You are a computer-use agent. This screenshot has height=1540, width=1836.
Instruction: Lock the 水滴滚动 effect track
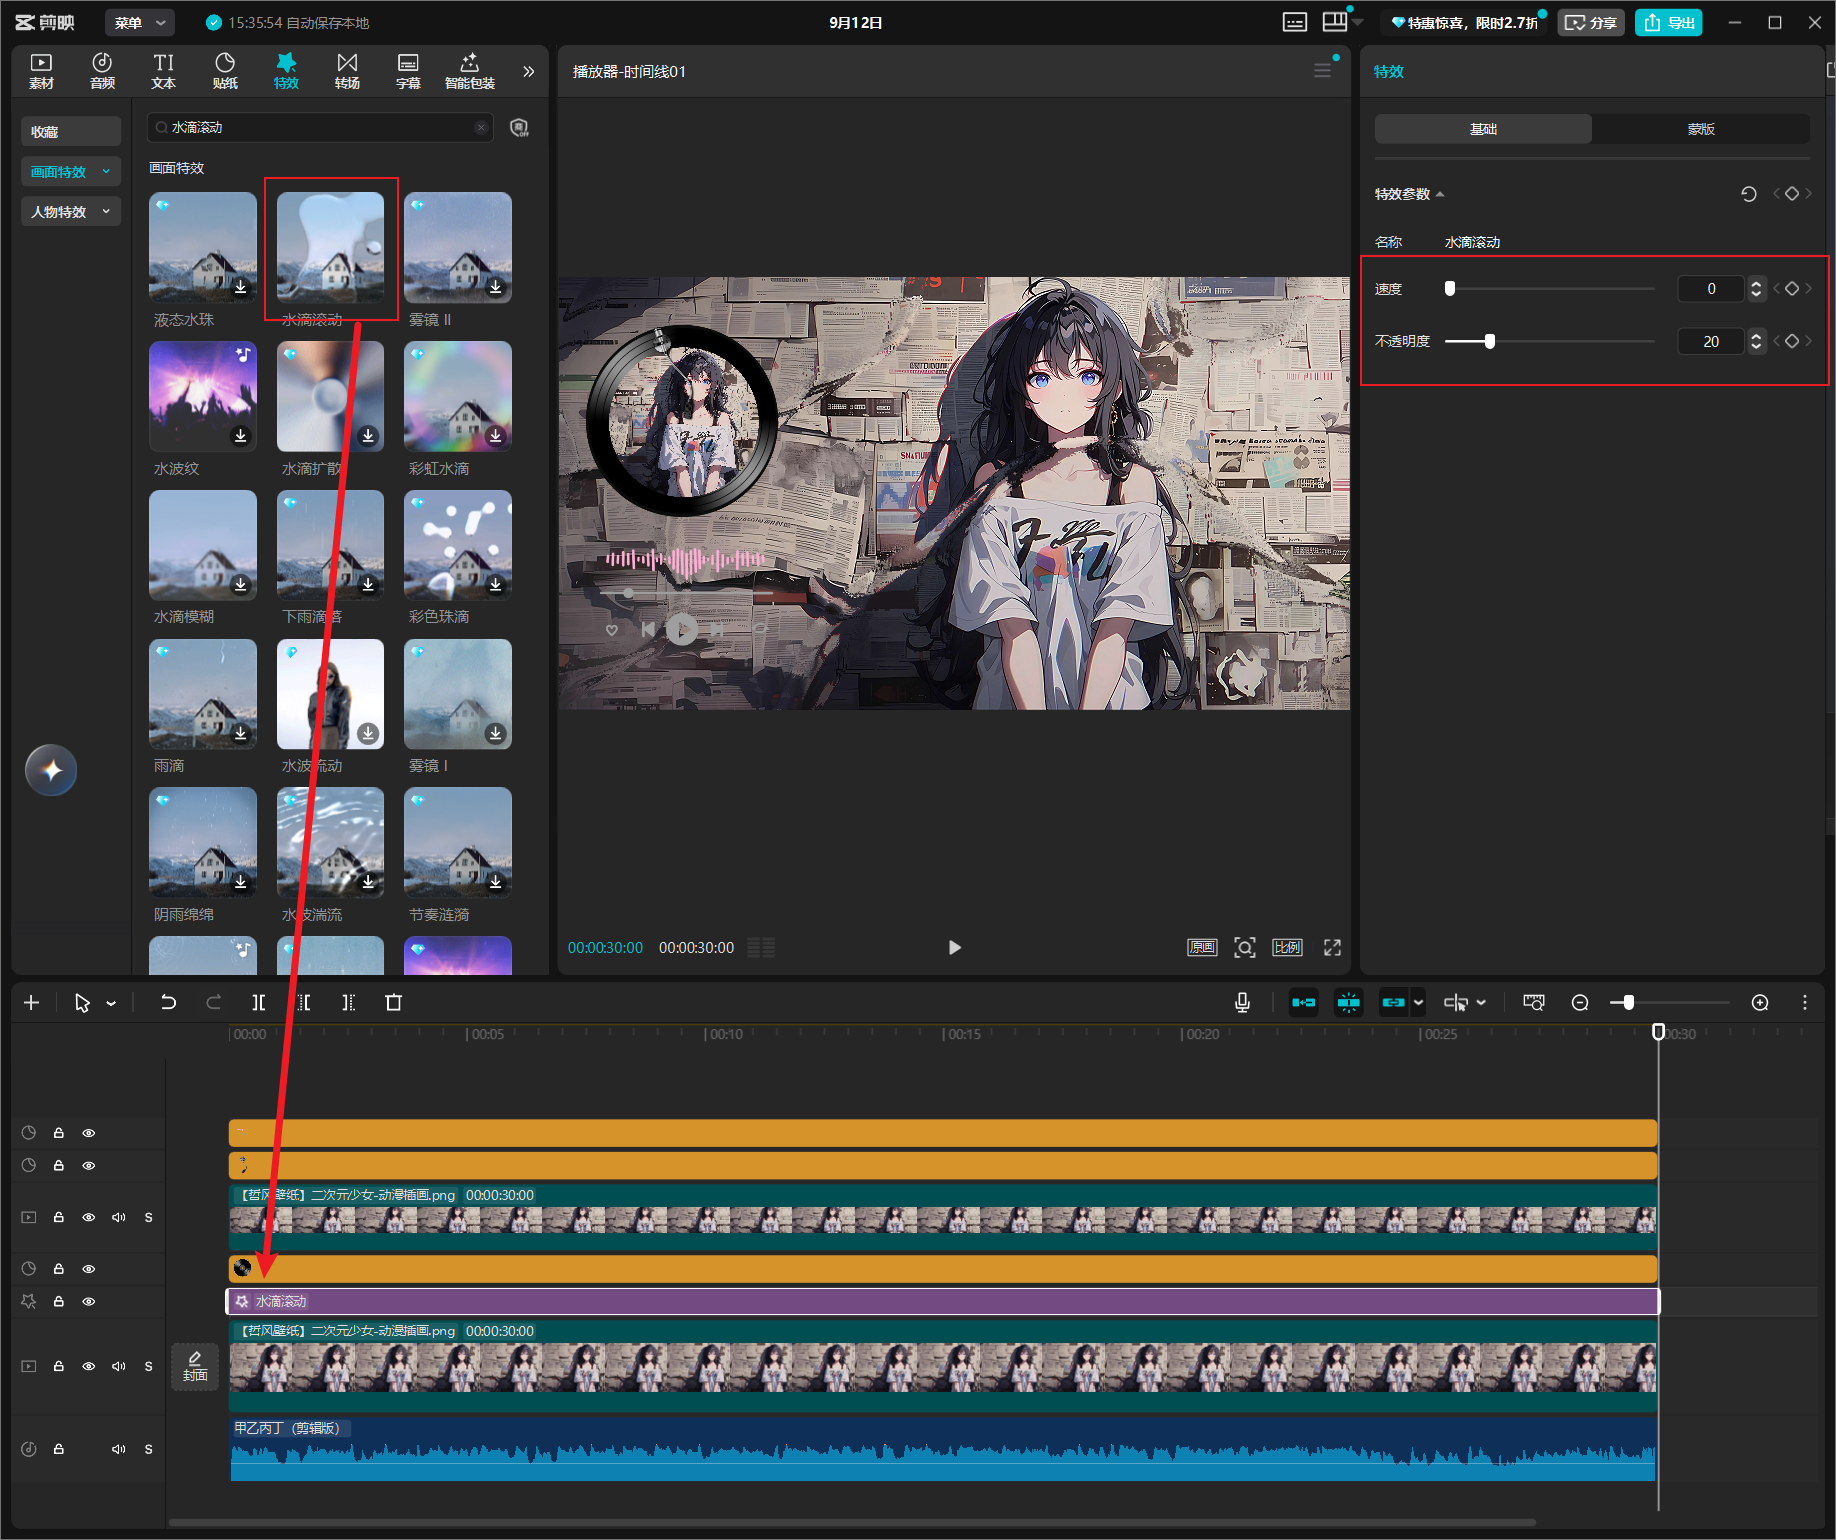tap(59, 1301)
